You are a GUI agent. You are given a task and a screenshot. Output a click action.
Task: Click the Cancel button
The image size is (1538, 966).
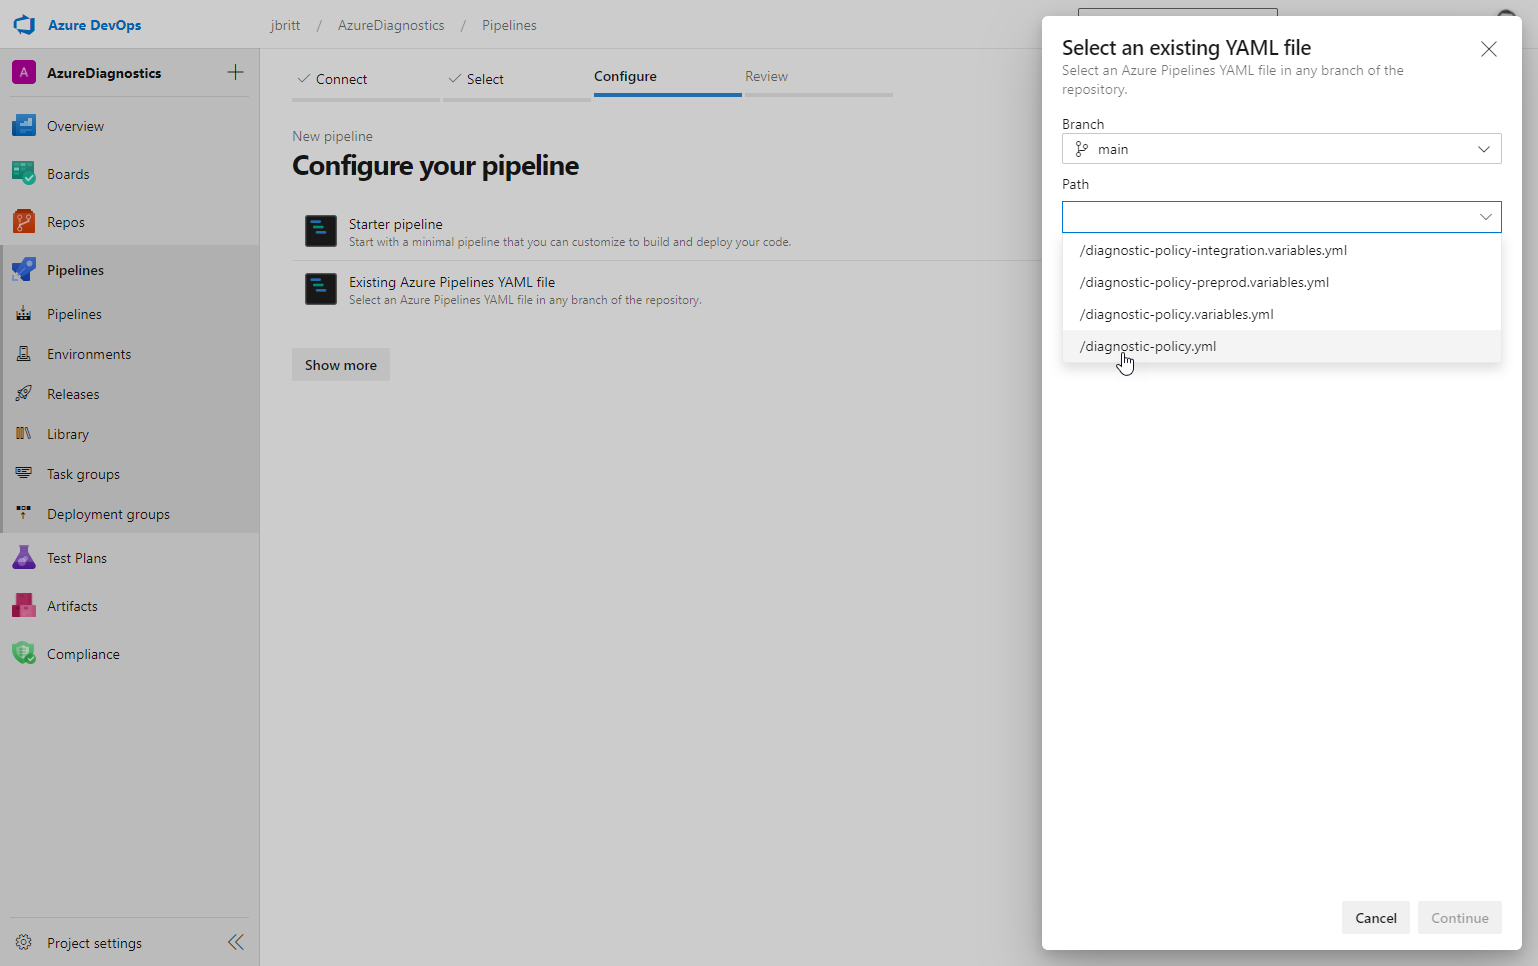(1376, 918)
